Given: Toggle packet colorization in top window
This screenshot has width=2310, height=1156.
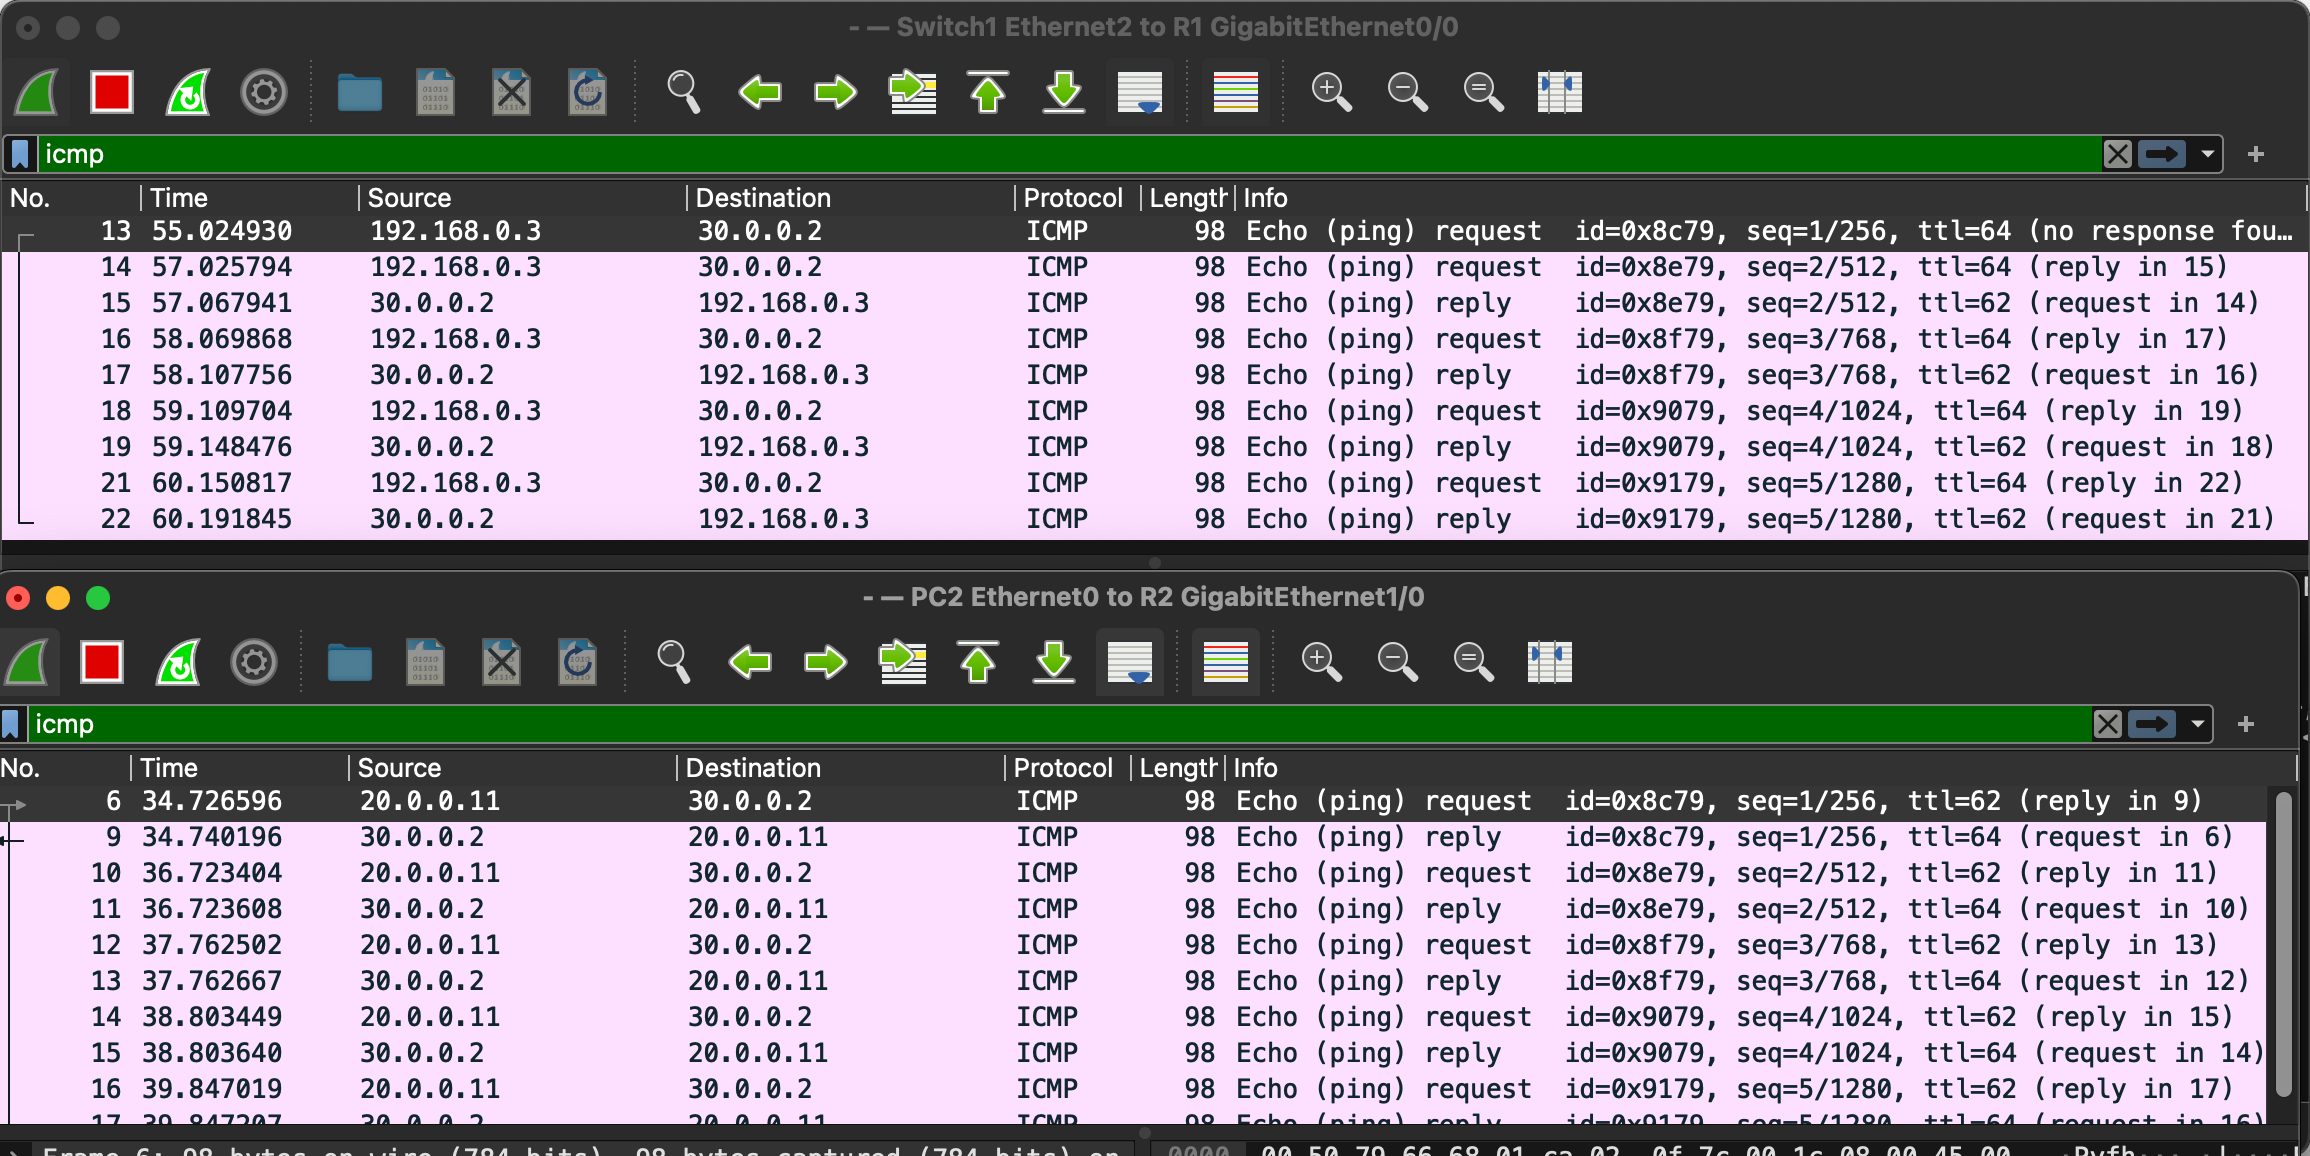Looking at the screenshot, I should point(1235,92).
